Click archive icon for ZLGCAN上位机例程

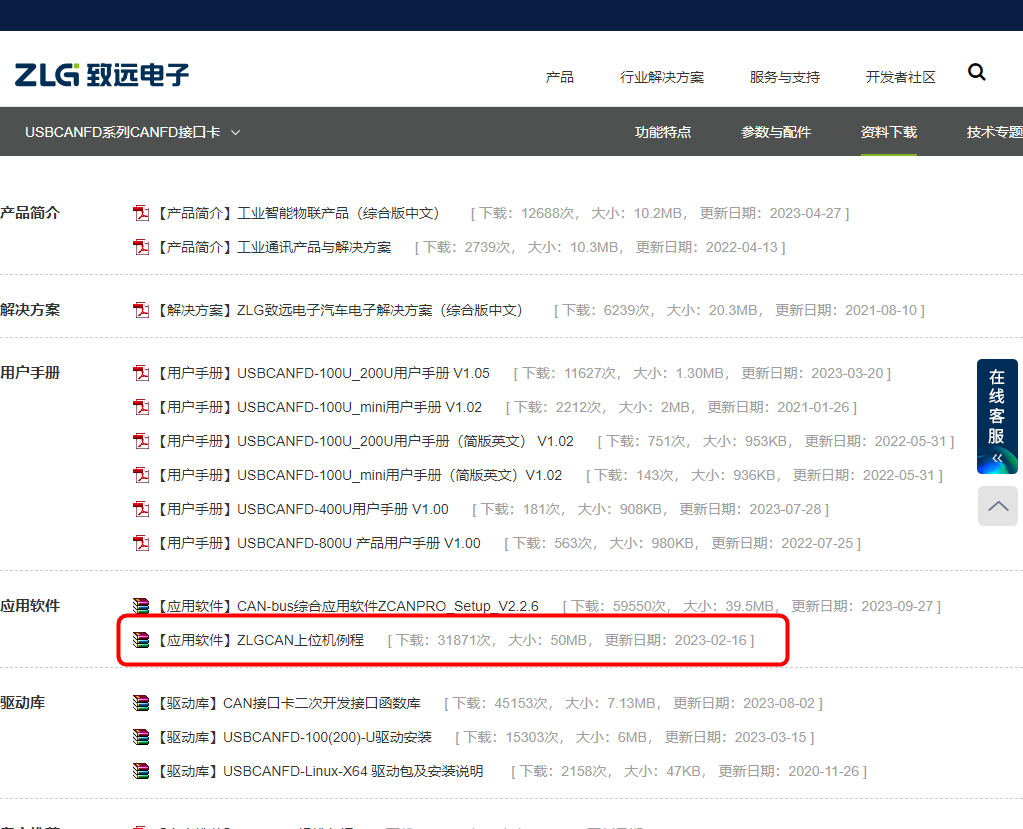[141, 640]
